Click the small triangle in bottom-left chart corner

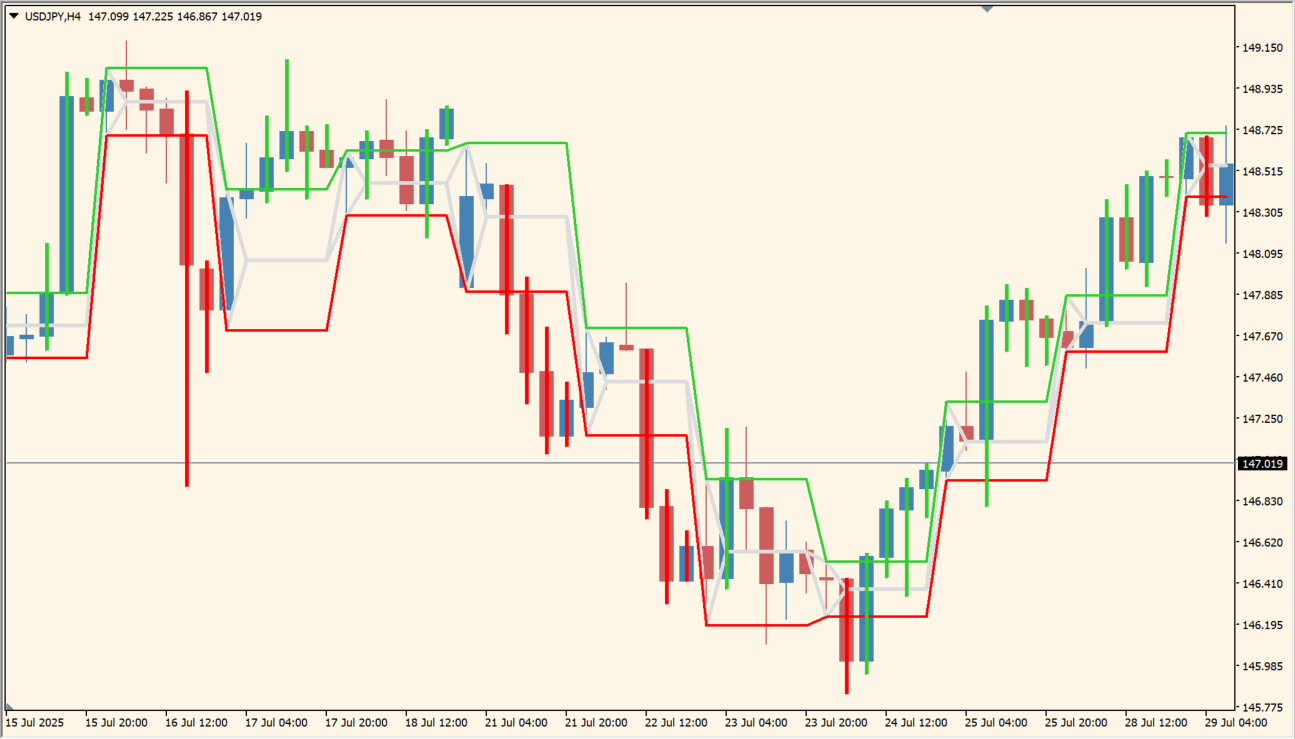point(8,707)
